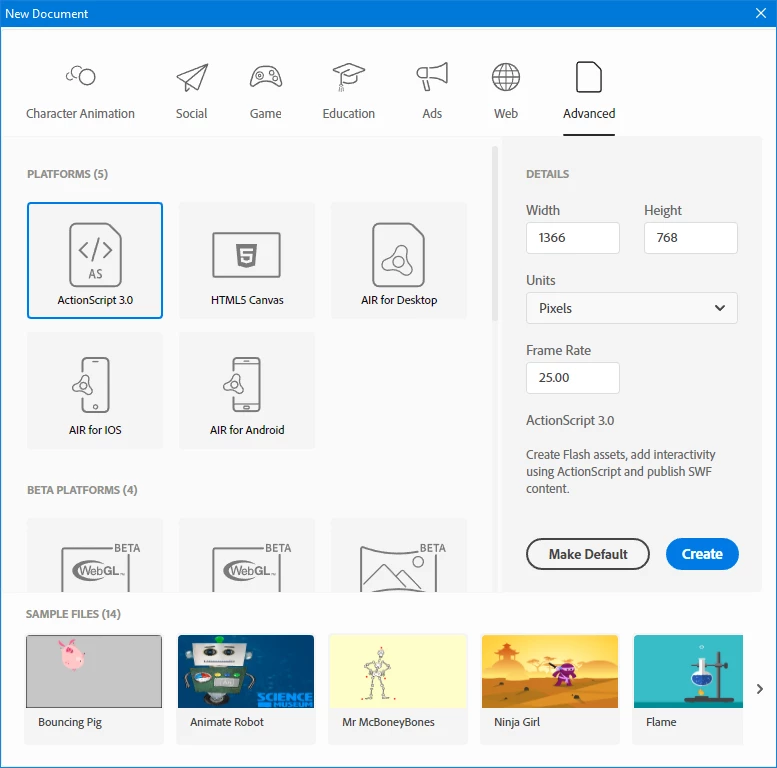
Task: Select the AIR for Desktop platform
Action: 399,260
